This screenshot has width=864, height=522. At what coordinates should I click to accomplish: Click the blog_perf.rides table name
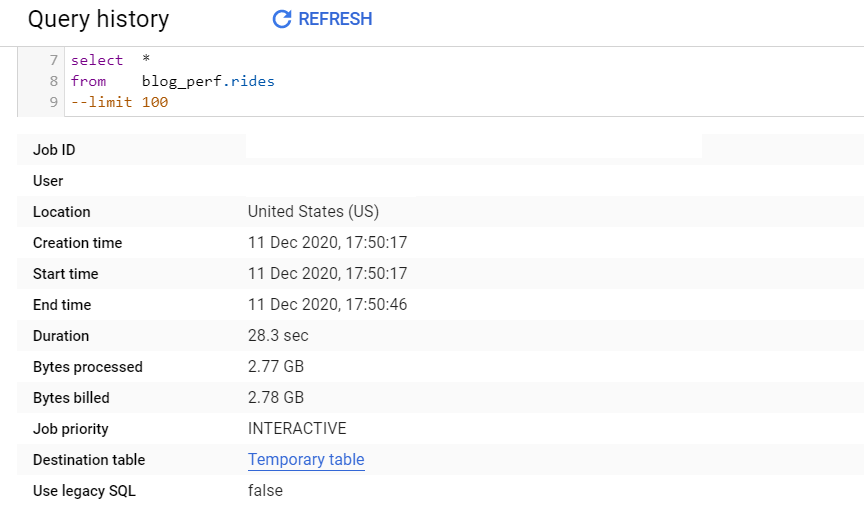[x=208, y=81]
